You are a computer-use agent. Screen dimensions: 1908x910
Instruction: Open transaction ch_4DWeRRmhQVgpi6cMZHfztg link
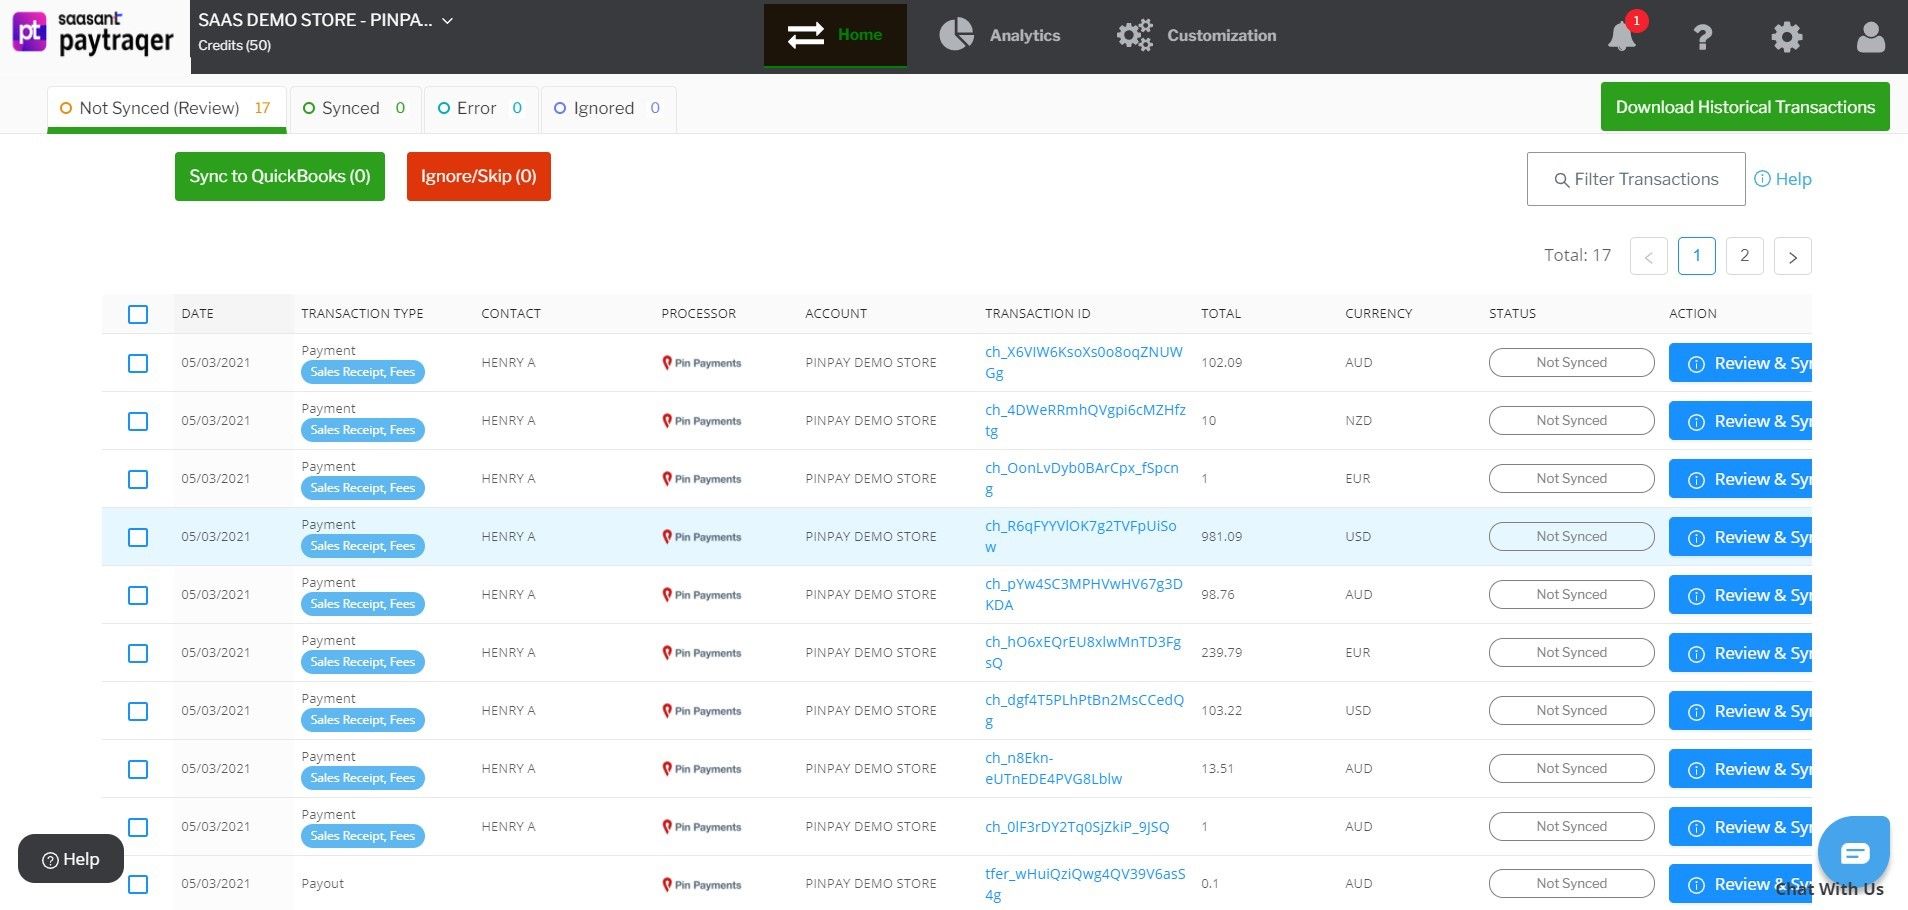click(1085, 421)
